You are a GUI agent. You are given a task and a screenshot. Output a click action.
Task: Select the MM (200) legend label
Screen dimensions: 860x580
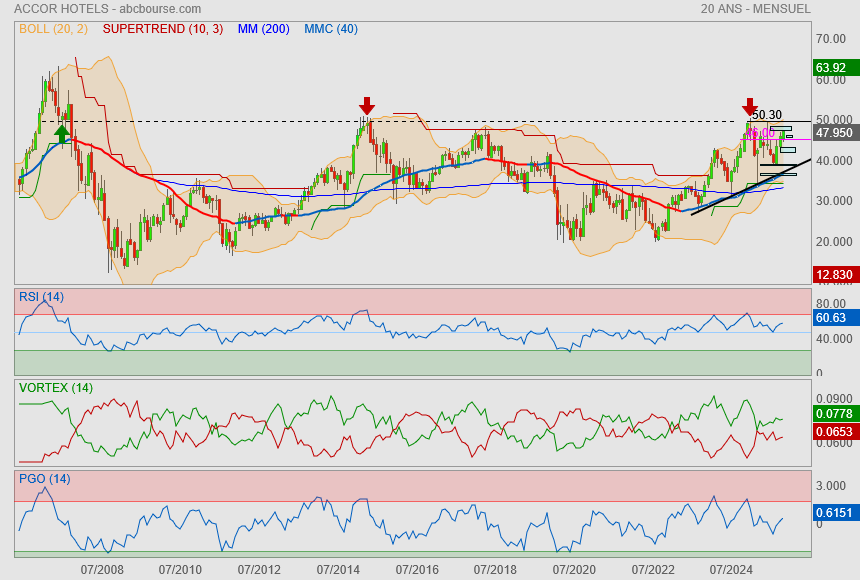point(263,29)
